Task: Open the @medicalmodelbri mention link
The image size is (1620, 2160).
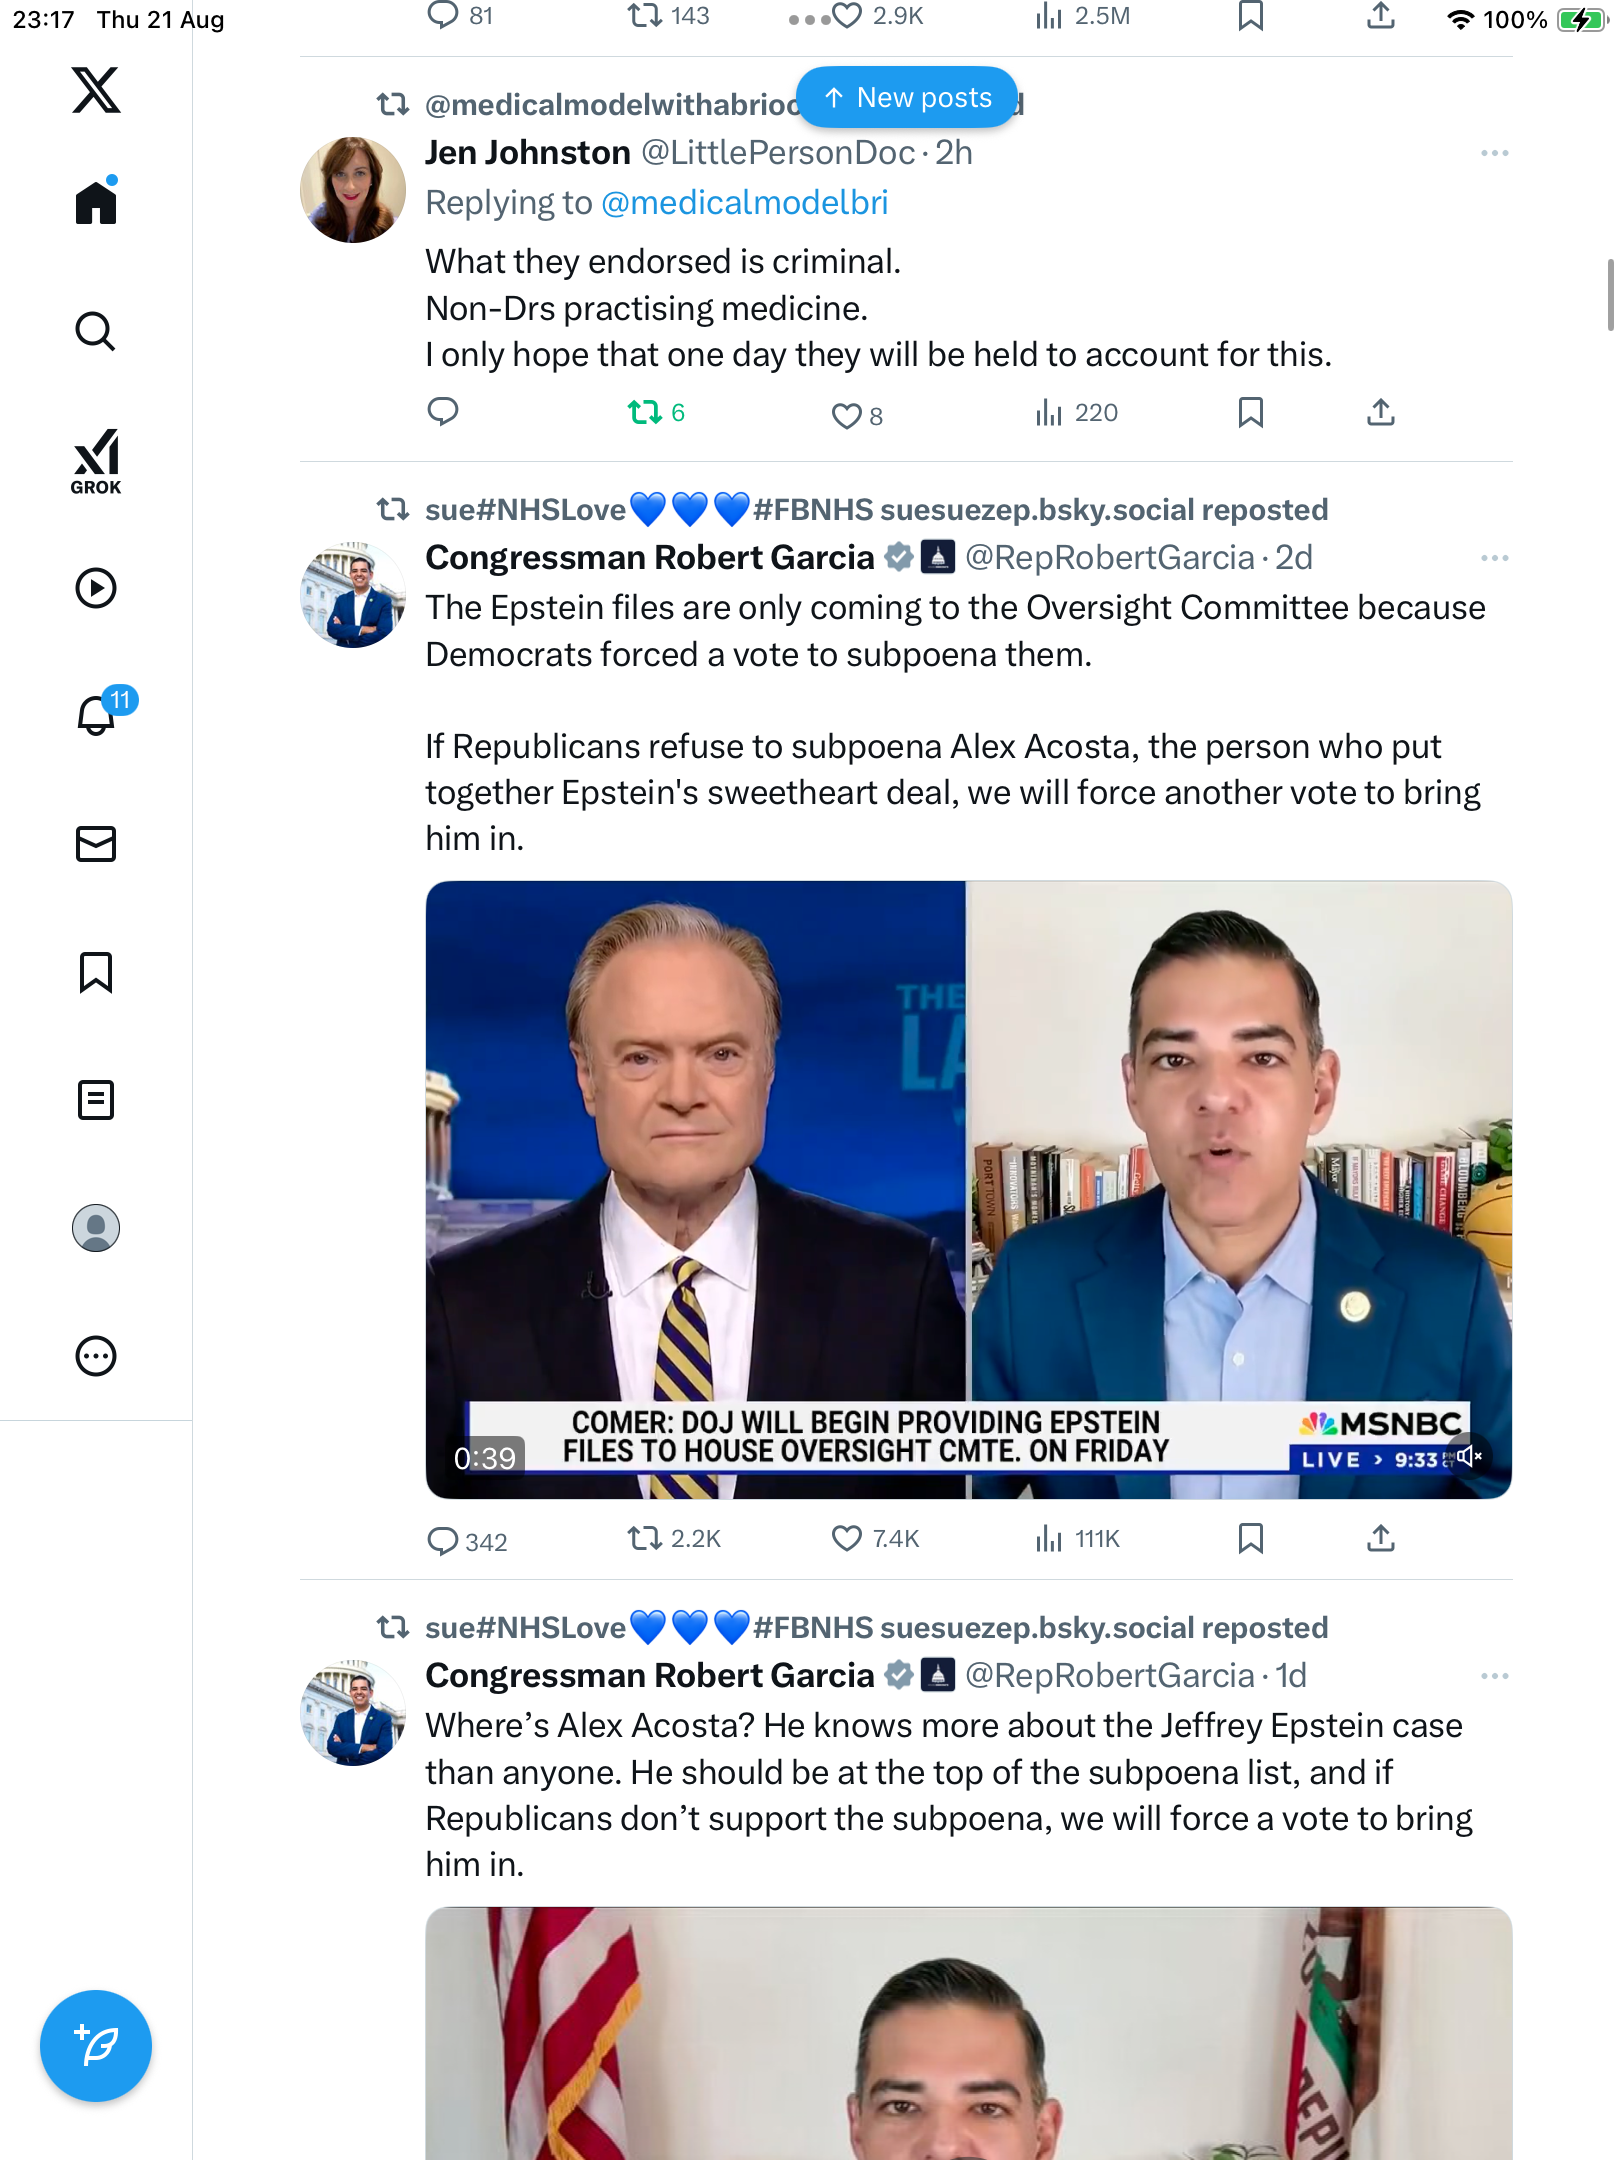Action: click(744, 203)
